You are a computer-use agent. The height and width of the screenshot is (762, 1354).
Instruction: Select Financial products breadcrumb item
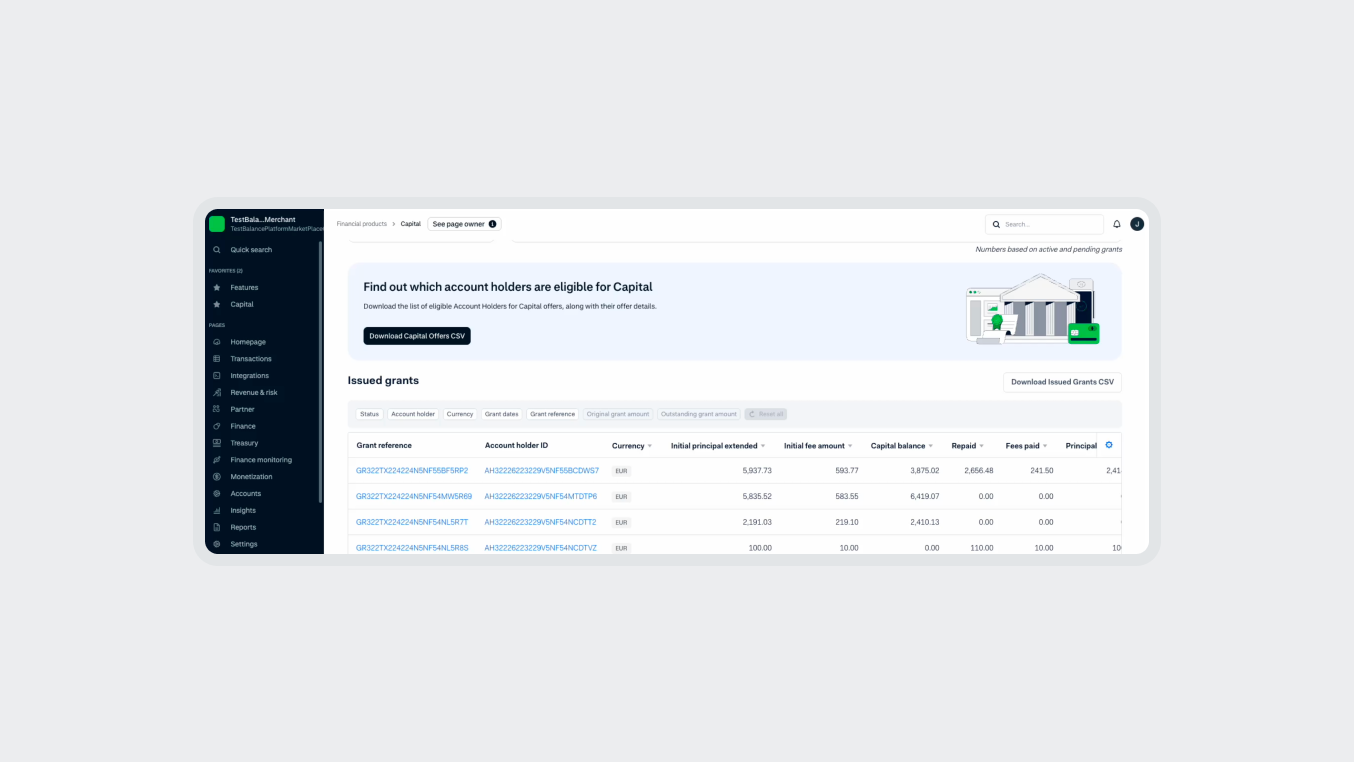(361, 223)
